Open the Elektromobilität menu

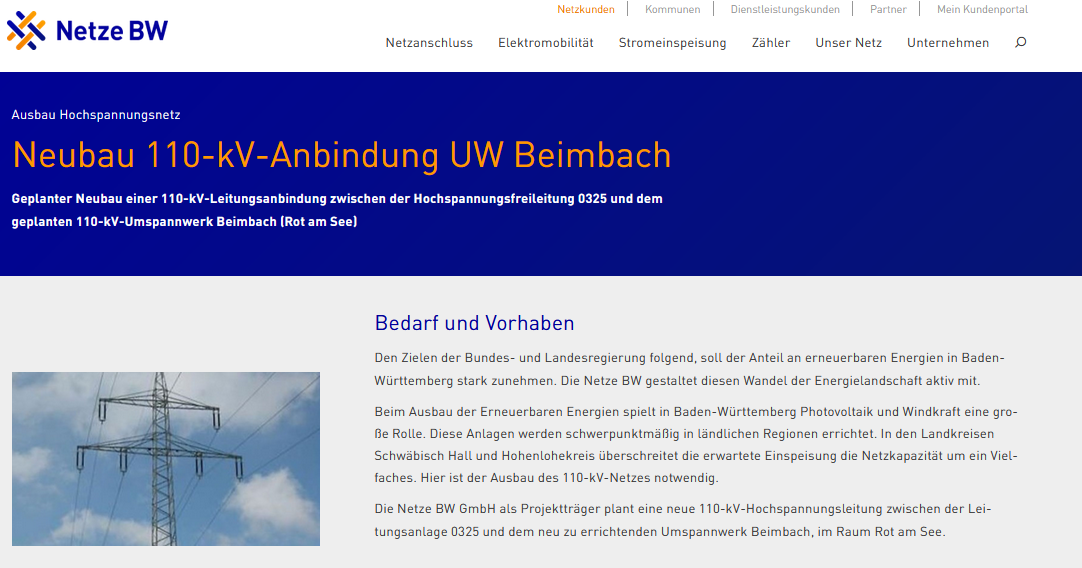(x=546, y=43)
